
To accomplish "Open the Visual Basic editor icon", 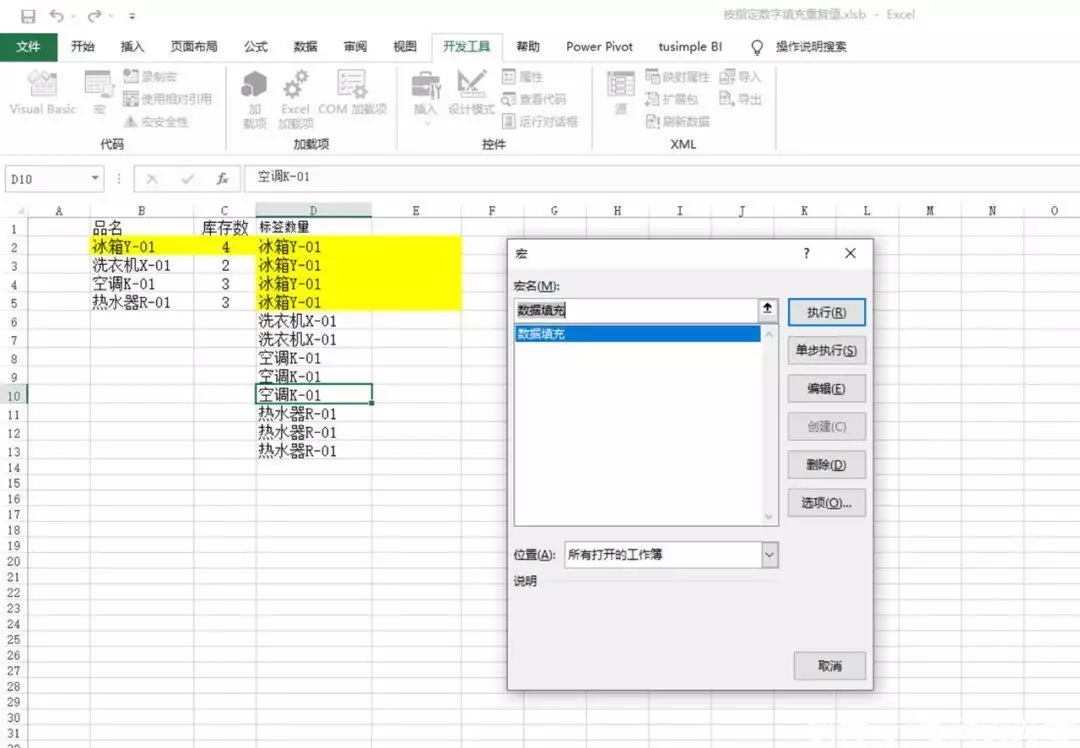I will coord(43,92).
